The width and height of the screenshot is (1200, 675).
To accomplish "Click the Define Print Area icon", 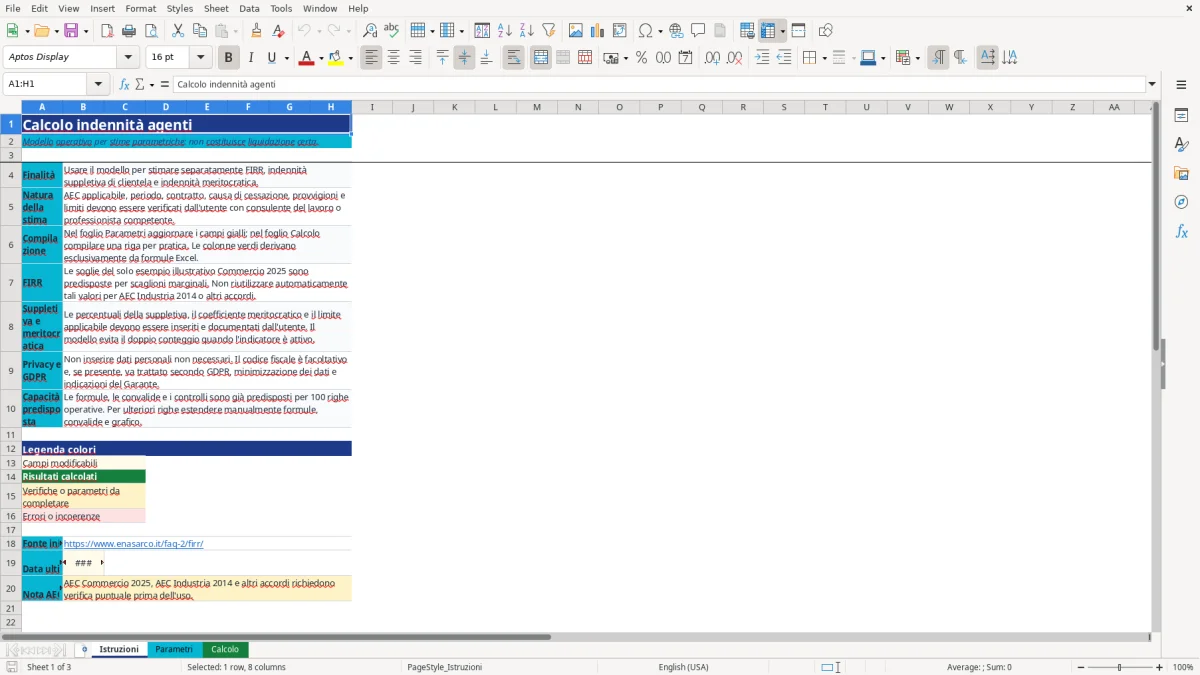I will (x=748, y=31).
